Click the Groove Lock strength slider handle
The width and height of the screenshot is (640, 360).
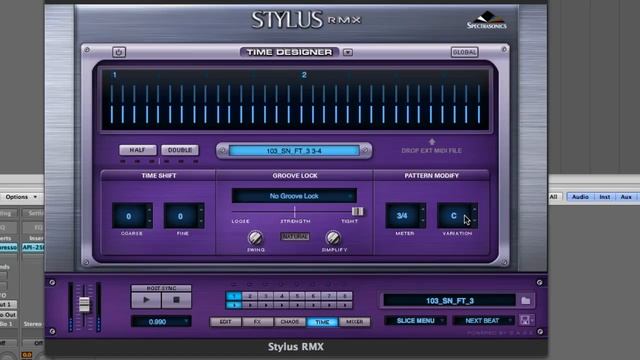357,211
